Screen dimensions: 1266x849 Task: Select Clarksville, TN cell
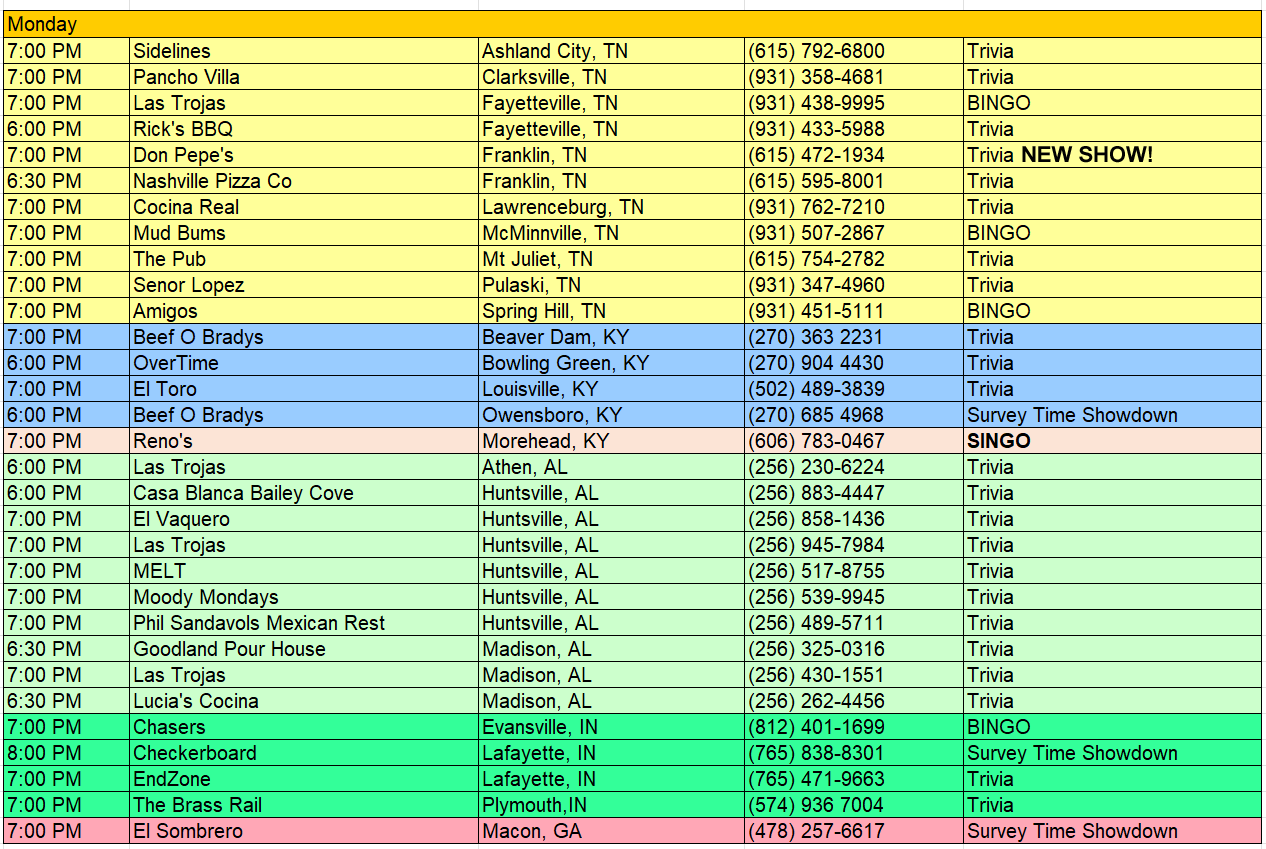[x=611, y=77]
